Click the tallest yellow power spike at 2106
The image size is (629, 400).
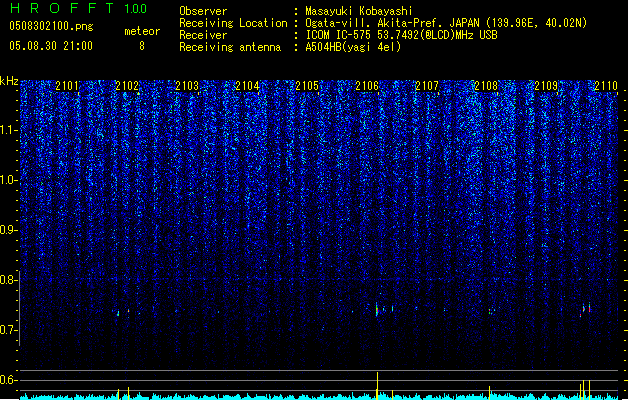point(377,385)
